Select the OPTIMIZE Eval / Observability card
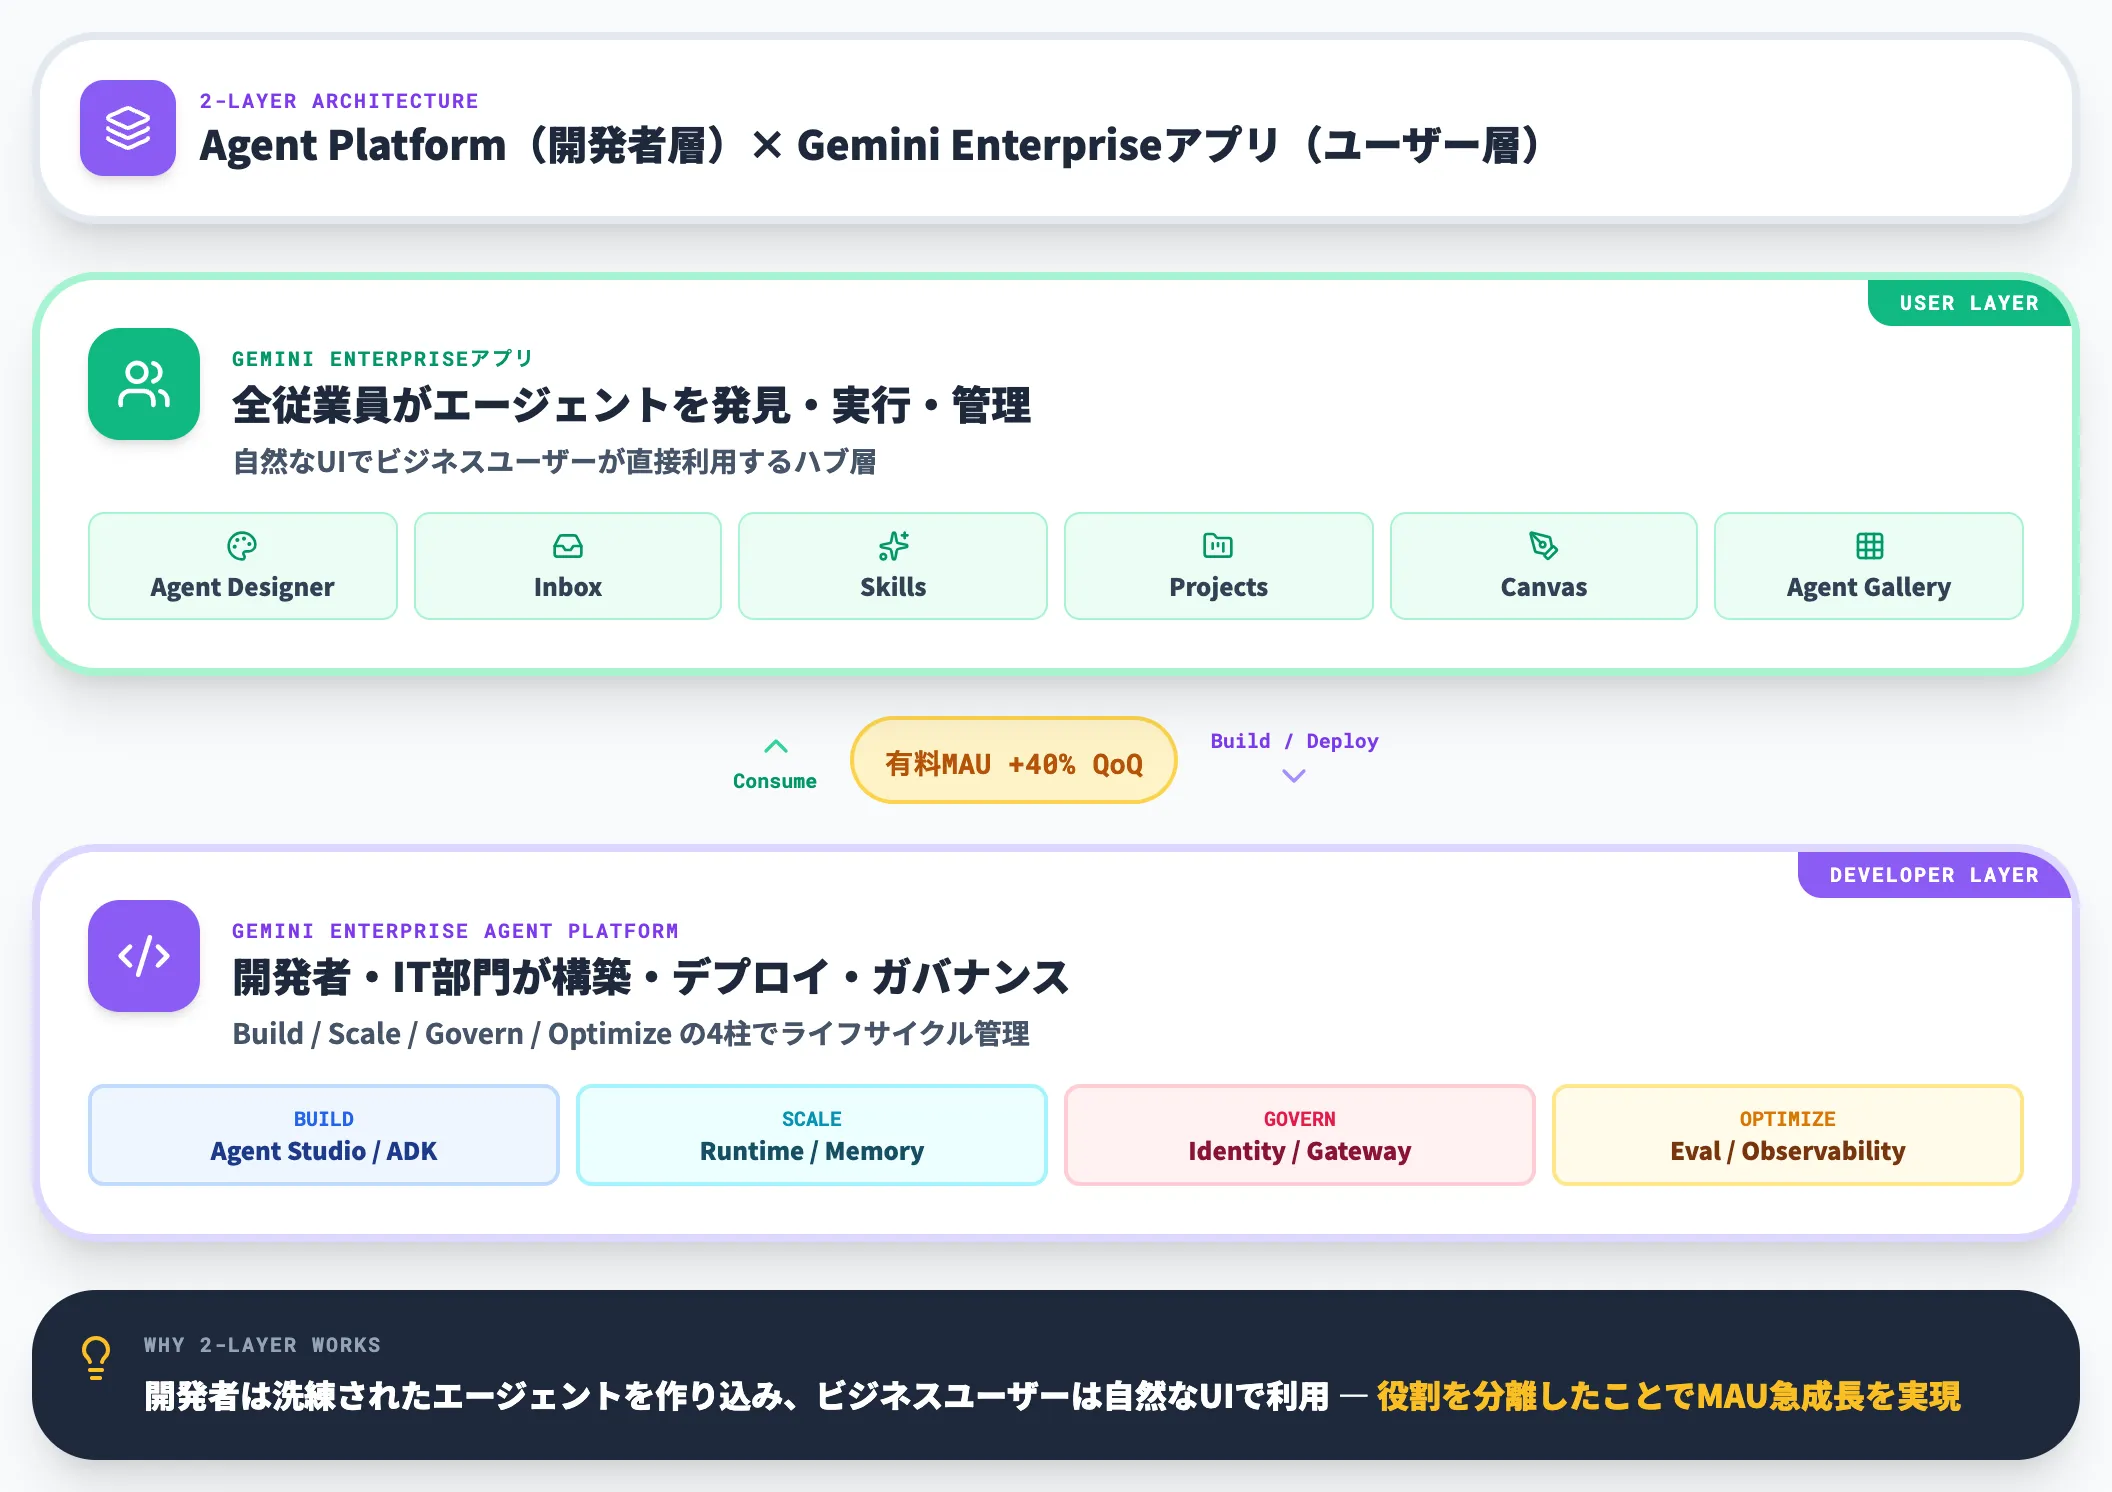The height and width of the screenshot is (1492, 2112). (1786, 1135)
